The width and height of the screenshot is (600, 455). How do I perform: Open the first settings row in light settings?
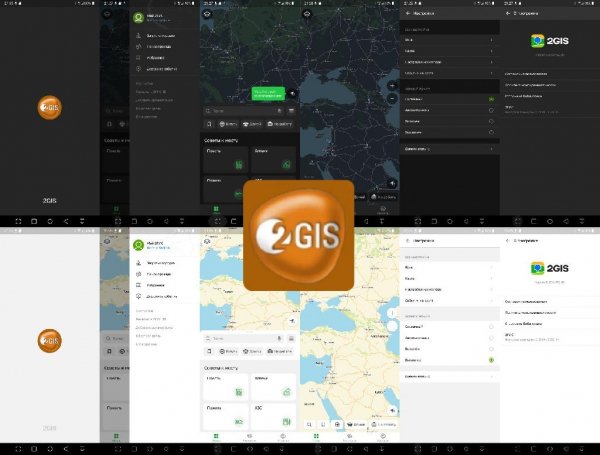pos(450,267)
